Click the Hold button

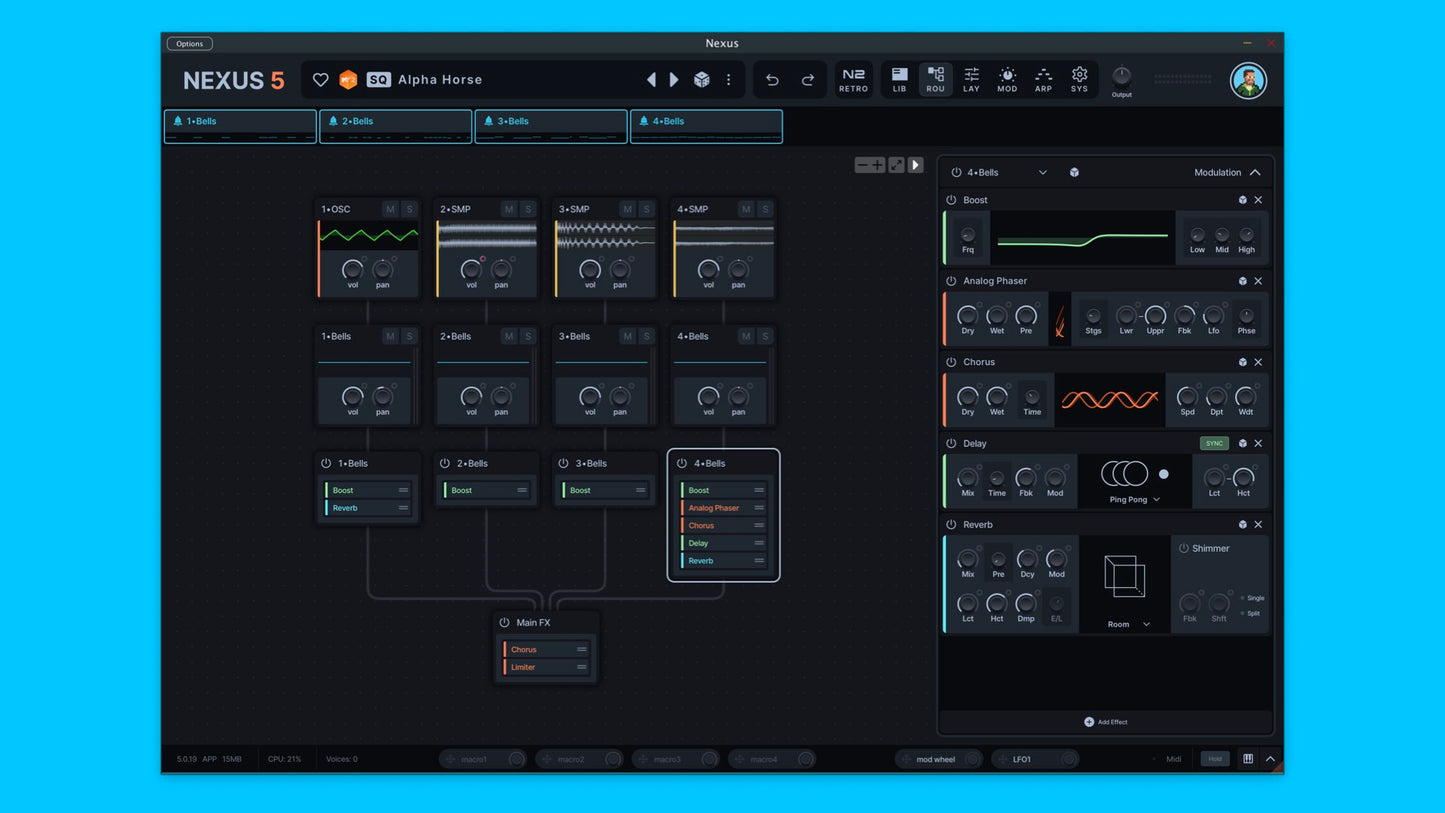point(1215,759)
